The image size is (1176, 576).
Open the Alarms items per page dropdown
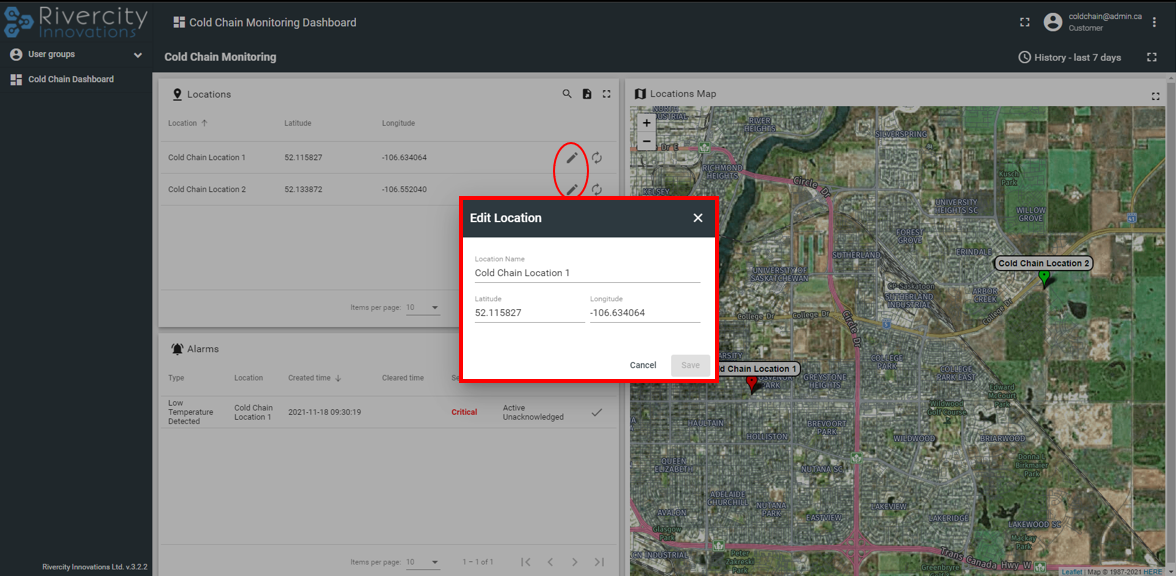click(423, 562)
